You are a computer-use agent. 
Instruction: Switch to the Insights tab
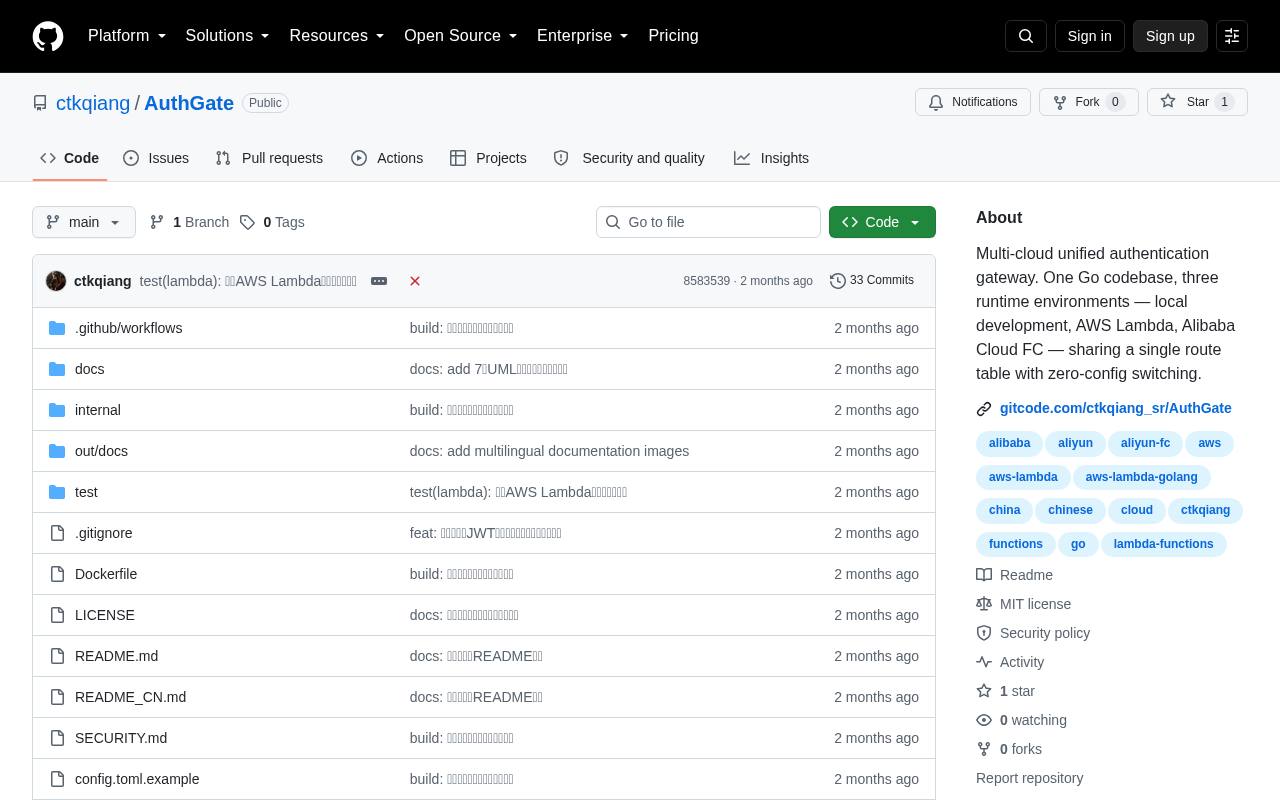(x=771, y=158)
